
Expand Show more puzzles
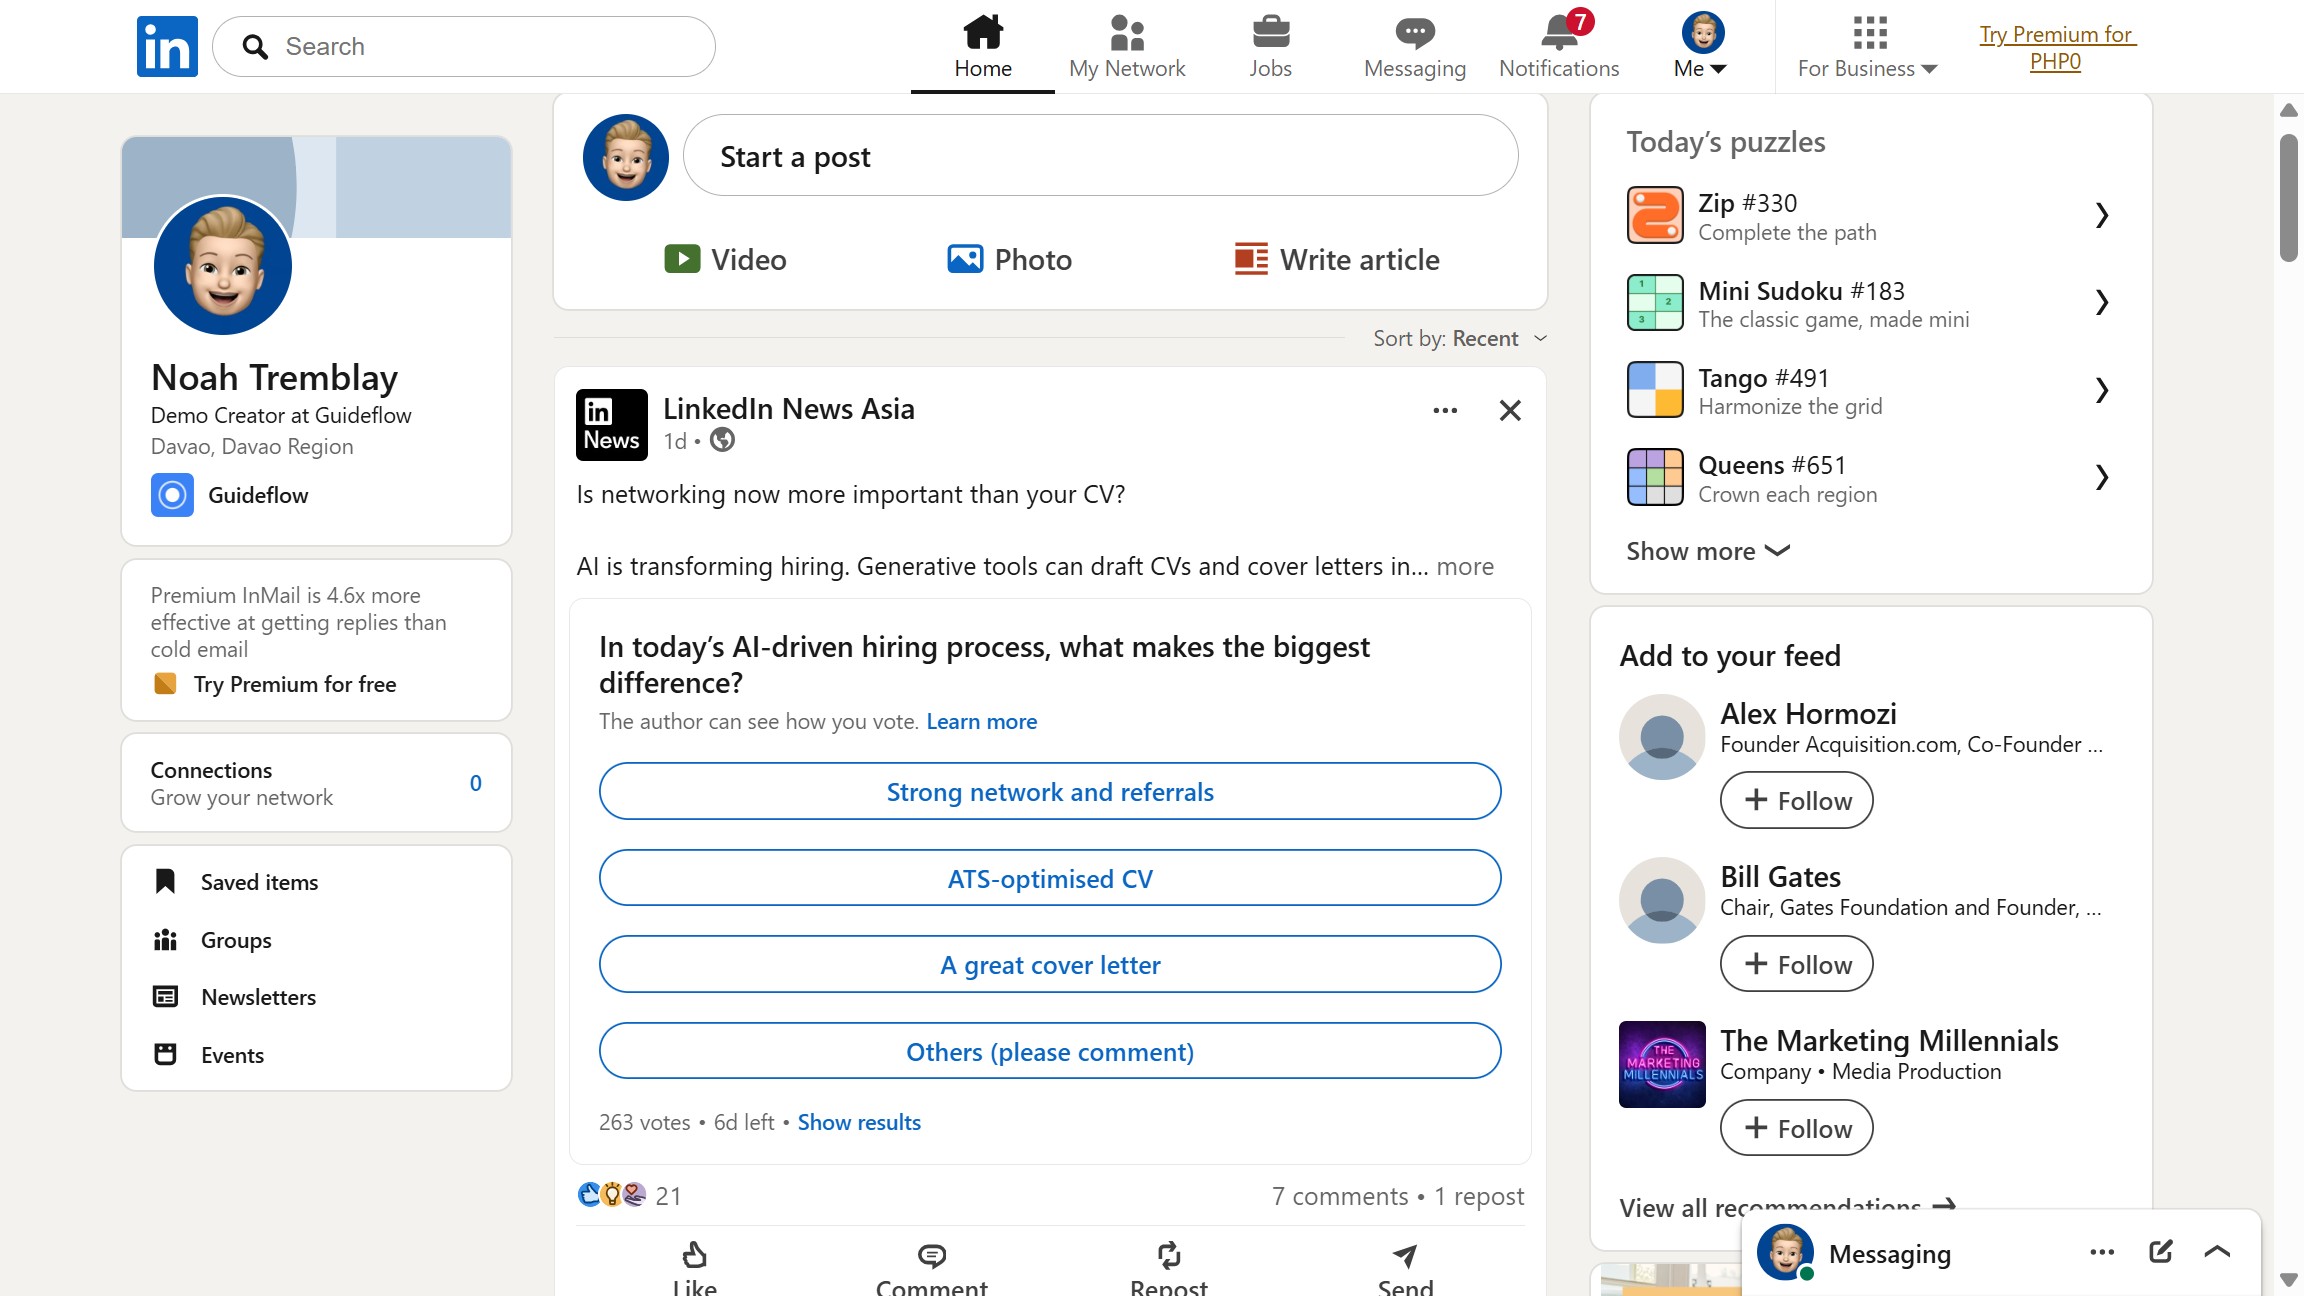click(1708, 551)
